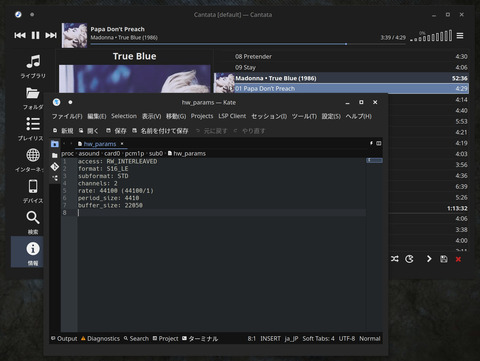The height and width of the screenshot is (361, 480).
Task: Click quick open lightning icon in Kate tabbar
Action: click(x=371, y=143)
